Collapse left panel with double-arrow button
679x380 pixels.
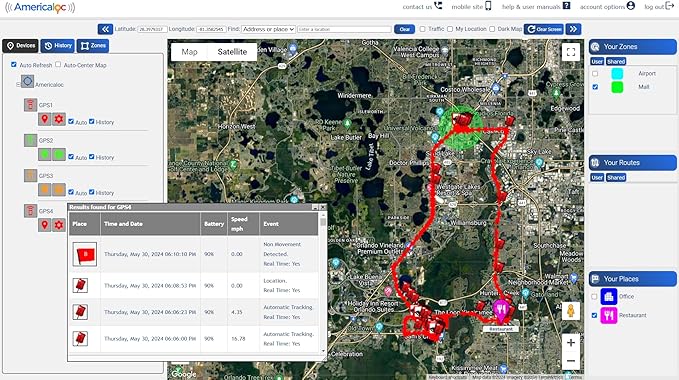(x=105, y=29)
